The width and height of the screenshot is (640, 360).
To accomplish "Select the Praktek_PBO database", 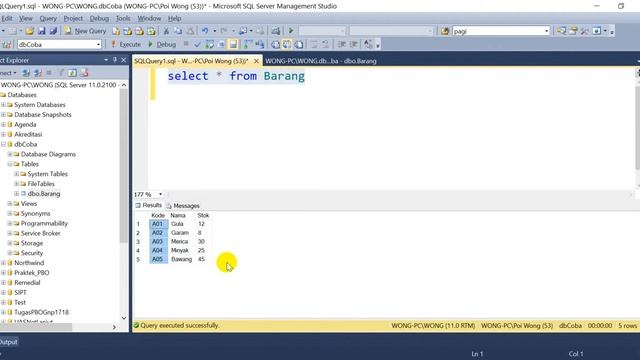I will coord(31,273).
